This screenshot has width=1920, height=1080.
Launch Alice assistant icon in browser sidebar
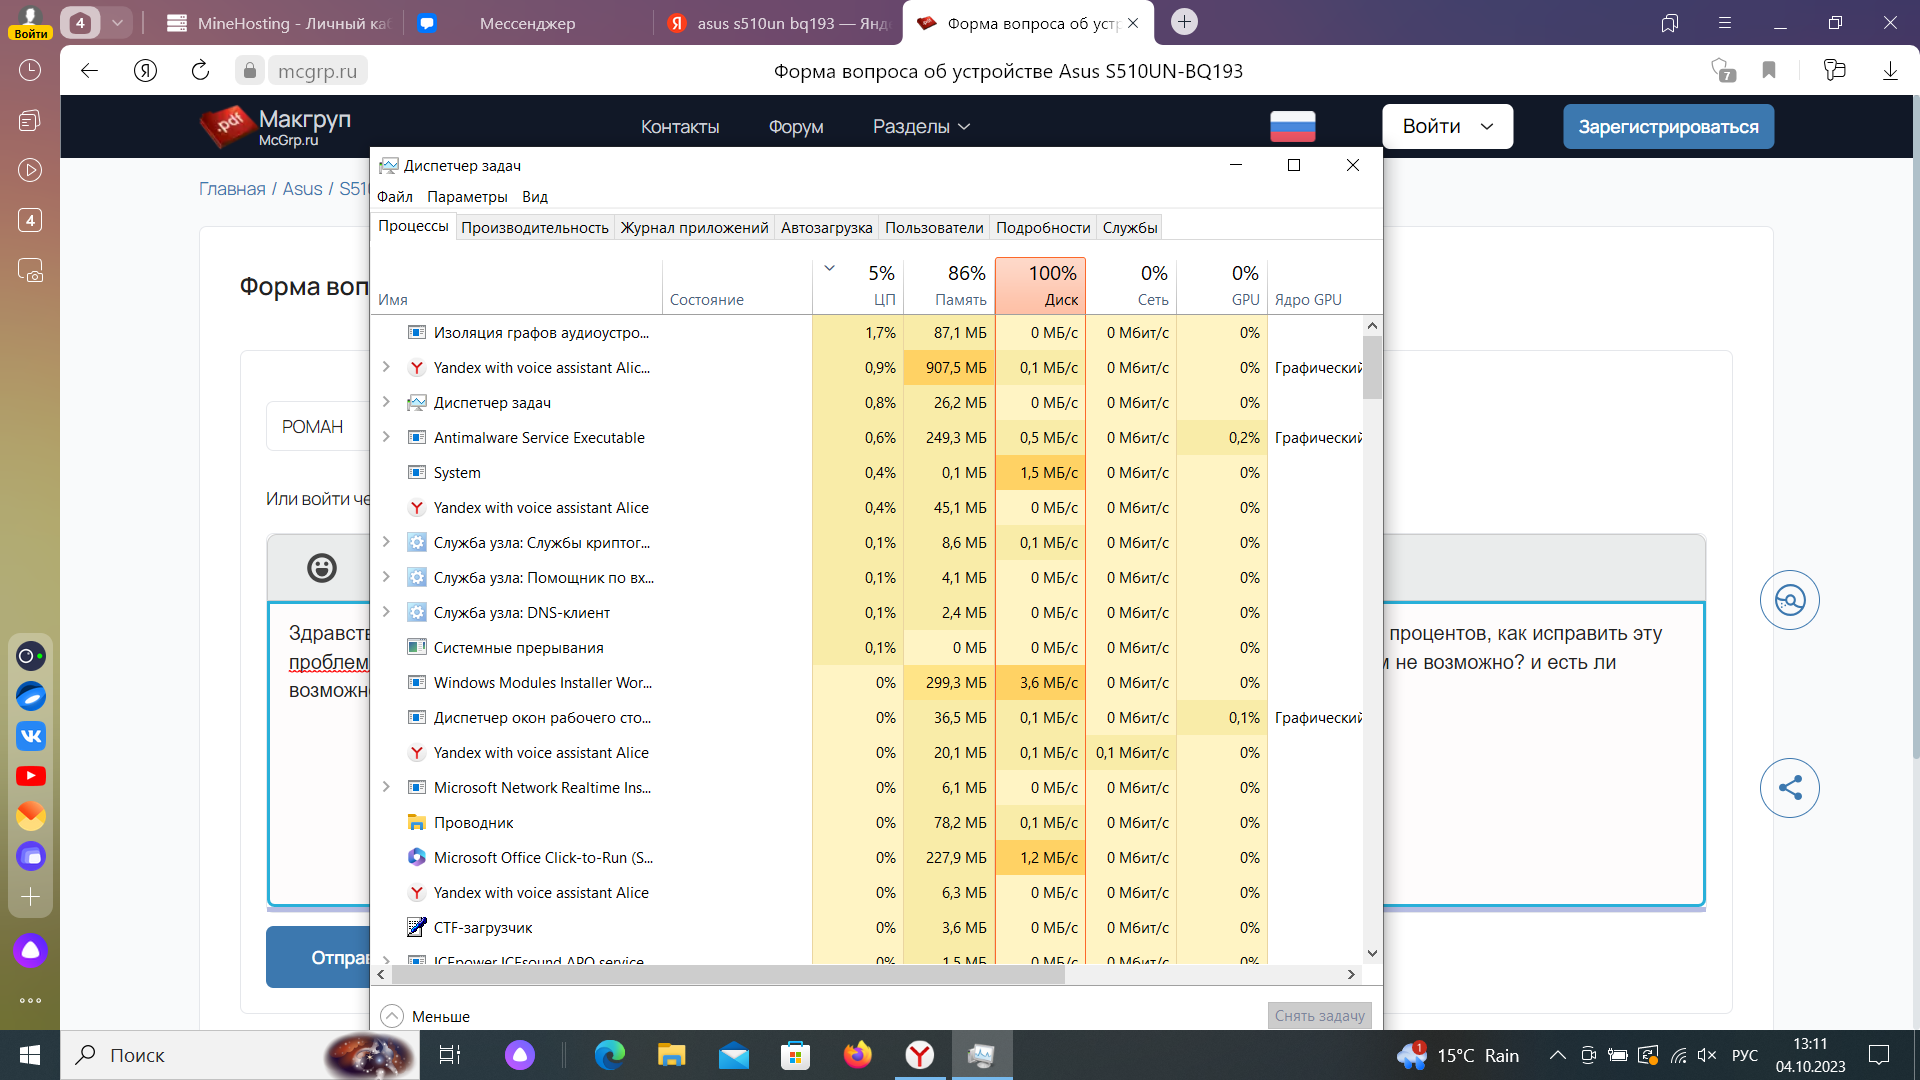click(31, 950)
